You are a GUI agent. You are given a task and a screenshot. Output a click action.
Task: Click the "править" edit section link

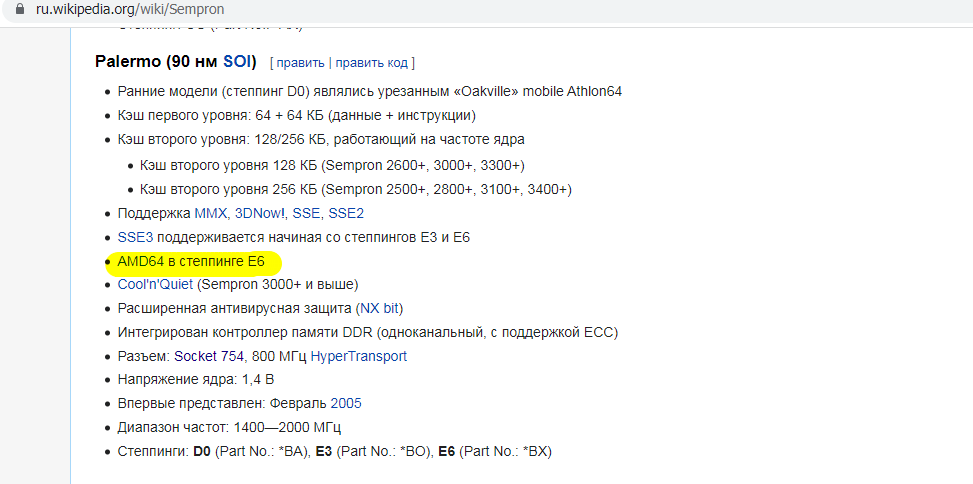tap(300, 63)
